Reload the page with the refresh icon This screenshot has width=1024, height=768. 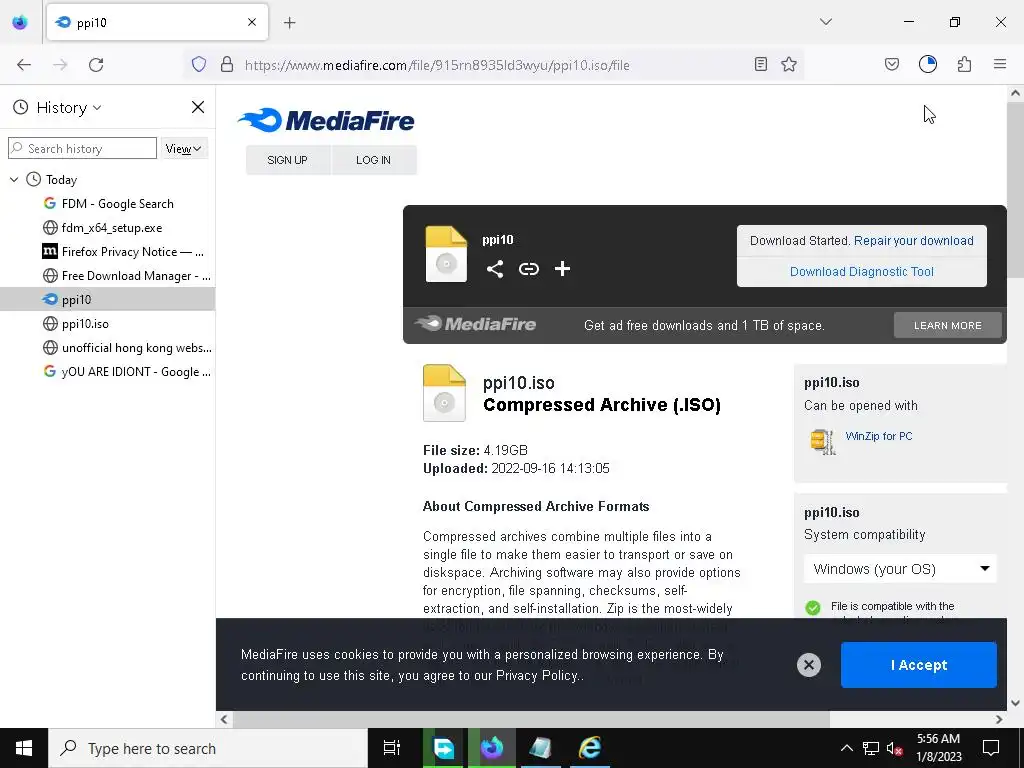coord(96,65)
